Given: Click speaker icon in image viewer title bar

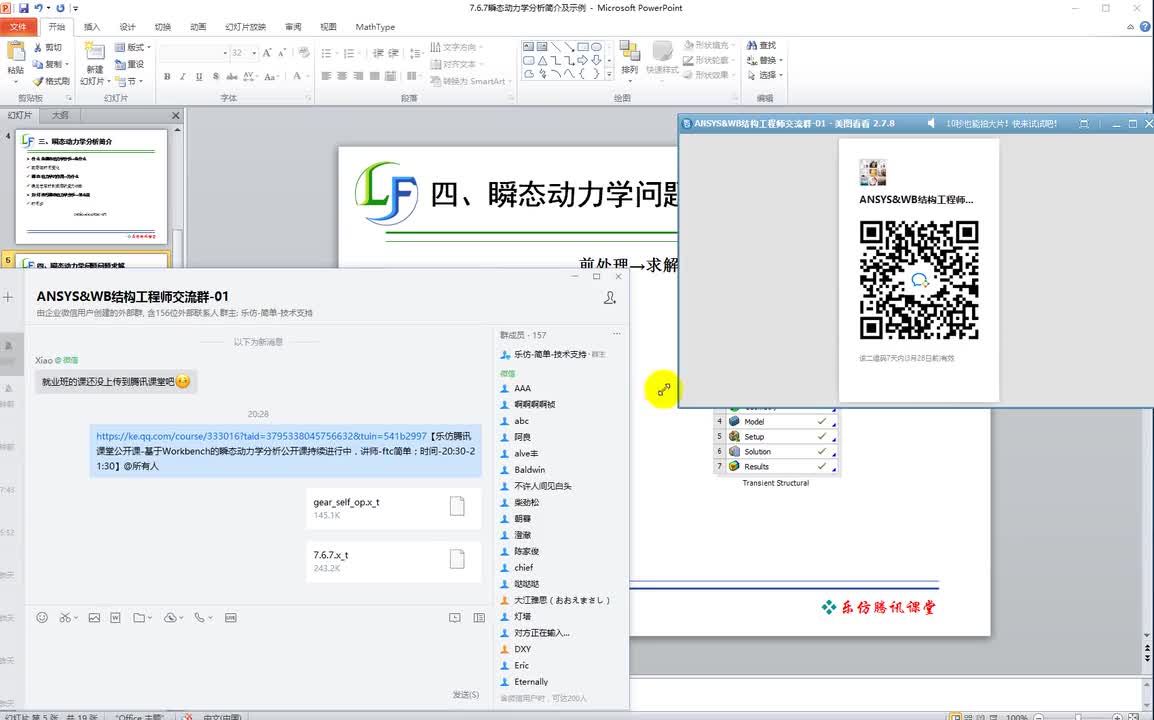Looking at the screenshot, I should click(931, 124).
